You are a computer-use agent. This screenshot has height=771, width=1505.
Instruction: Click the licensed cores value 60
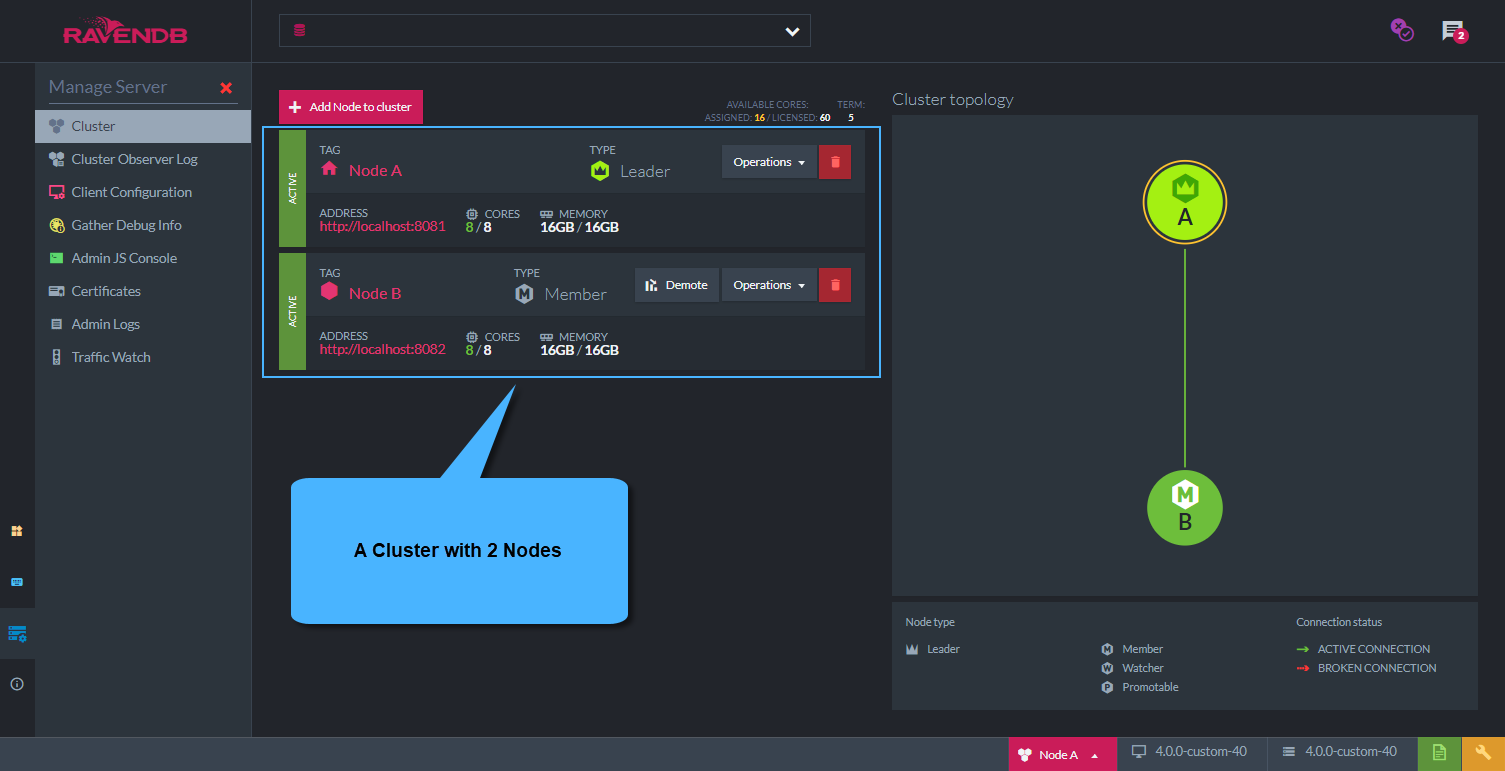(x=825, y=117)
